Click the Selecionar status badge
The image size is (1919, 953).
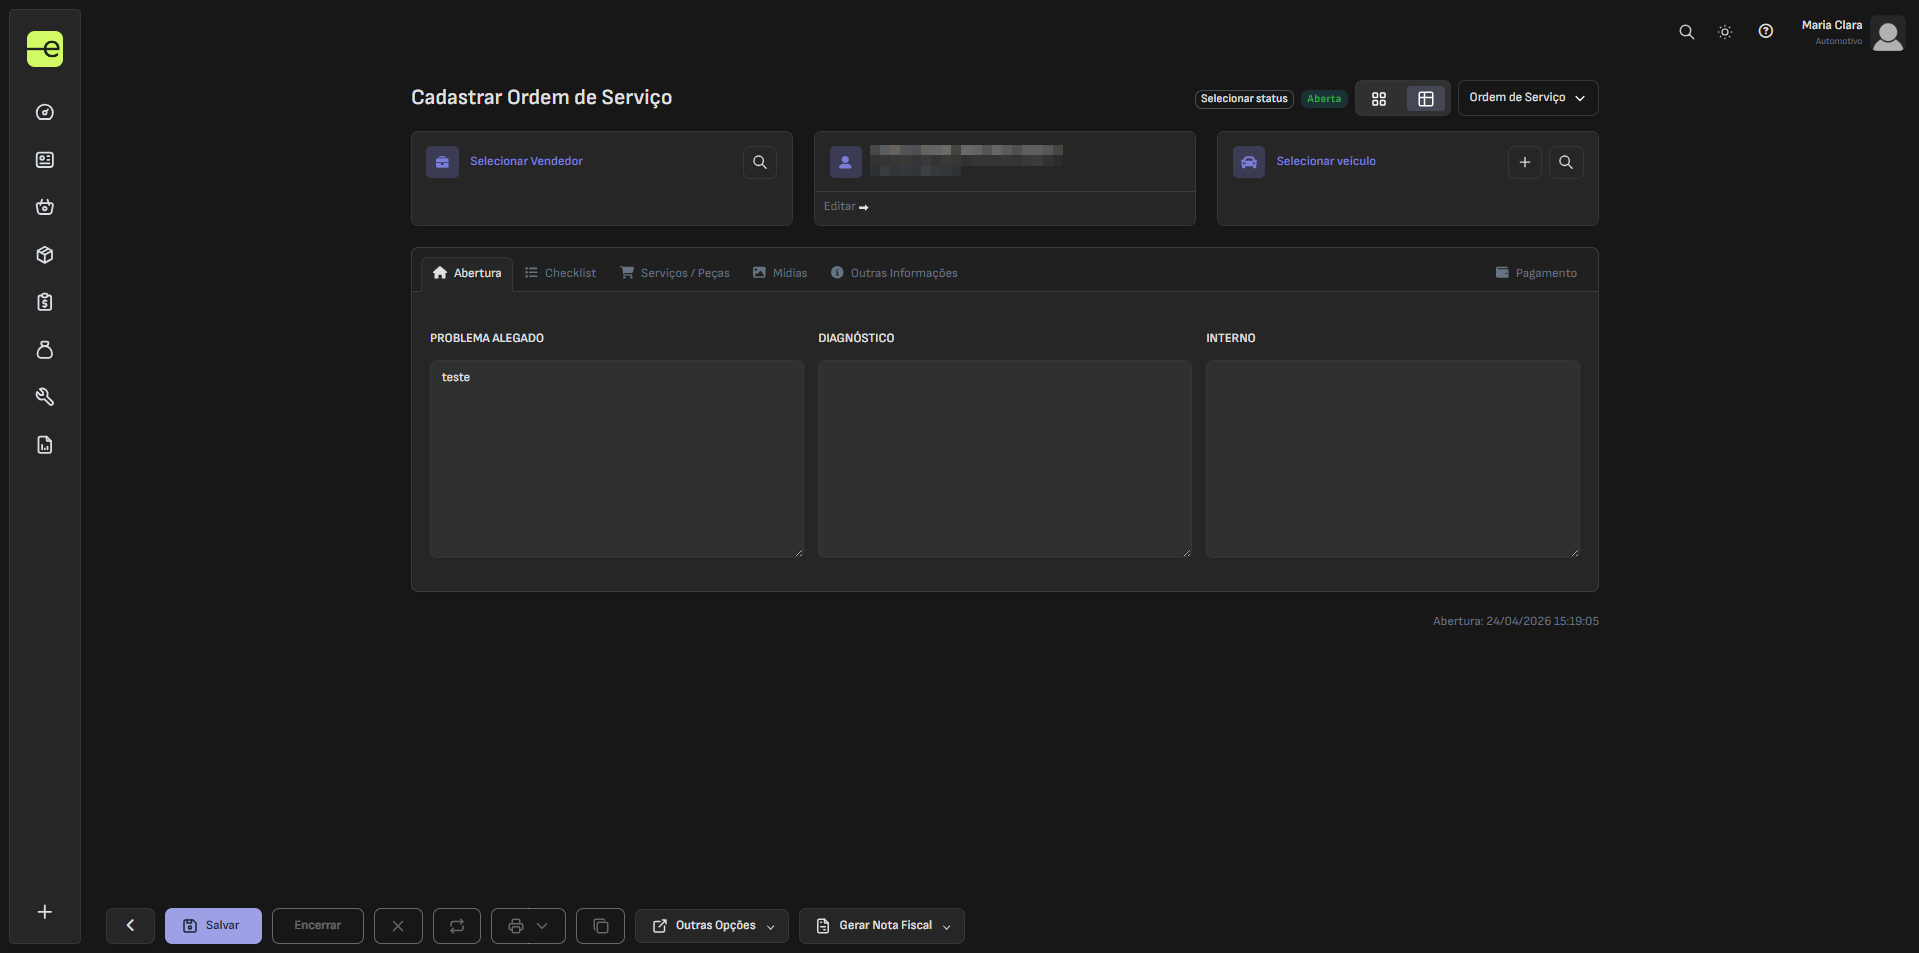[x=1243, y=99]
